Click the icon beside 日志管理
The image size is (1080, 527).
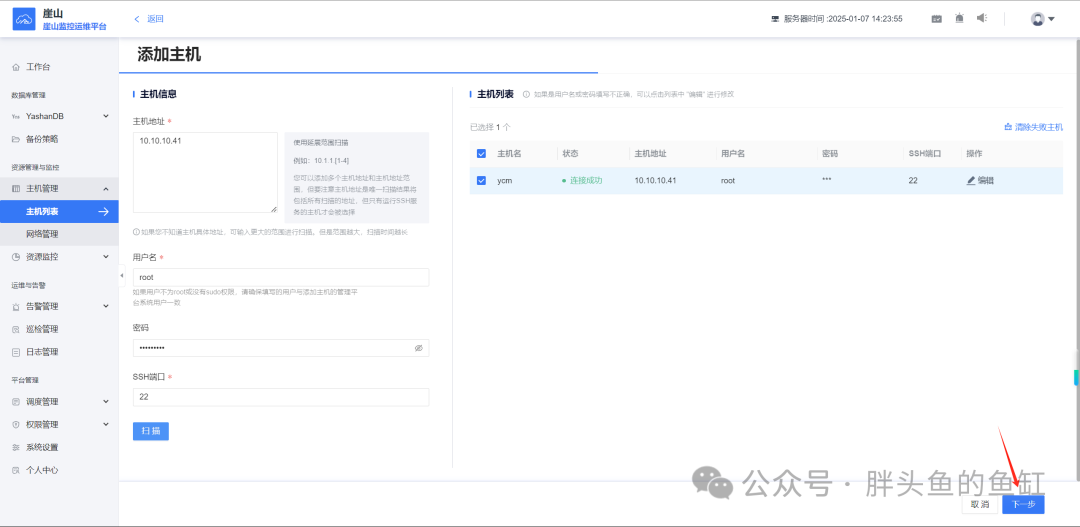[16, 352]
